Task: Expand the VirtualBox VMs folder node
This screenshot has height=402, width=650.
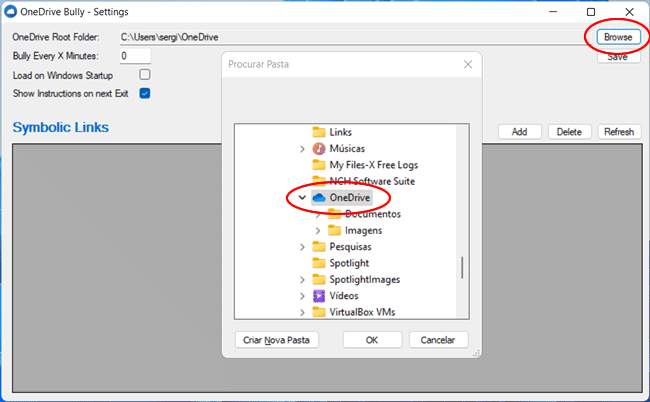Action: tap(302, 312)
